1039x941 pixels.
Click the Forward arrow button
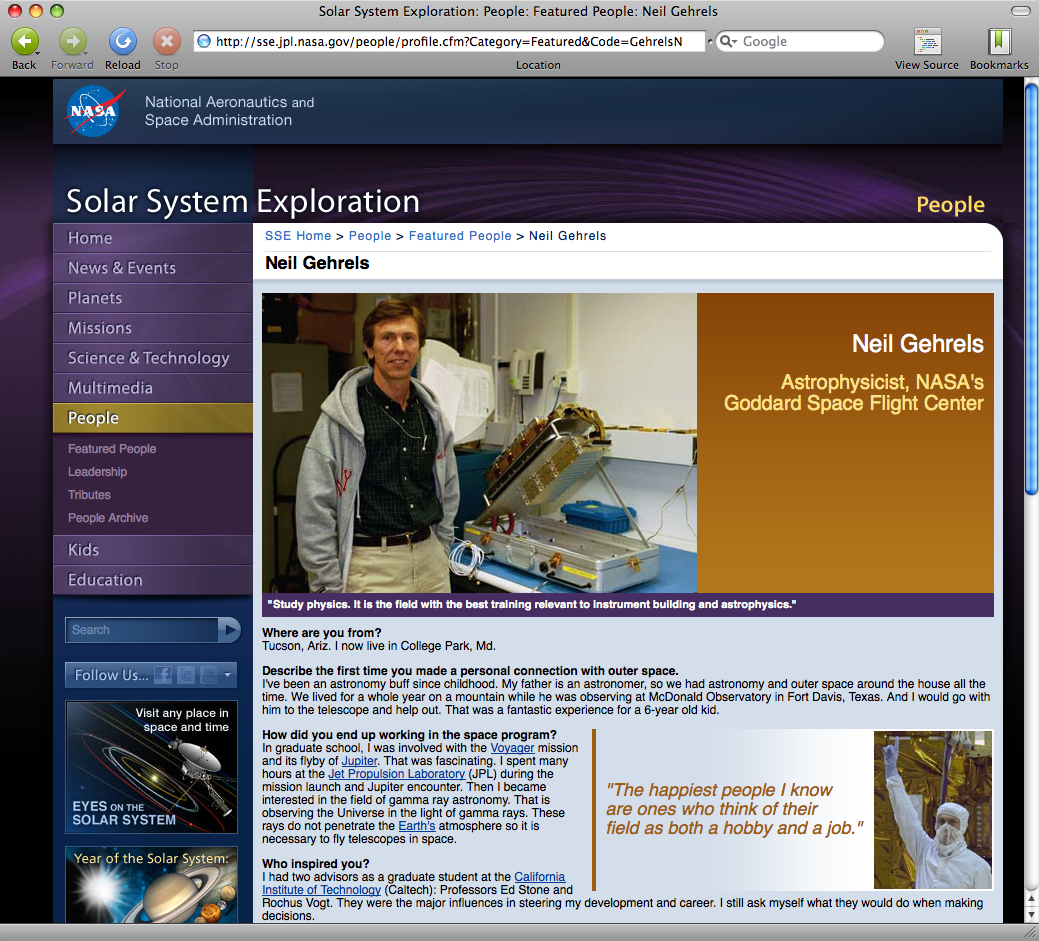click(x=73, y=42)
